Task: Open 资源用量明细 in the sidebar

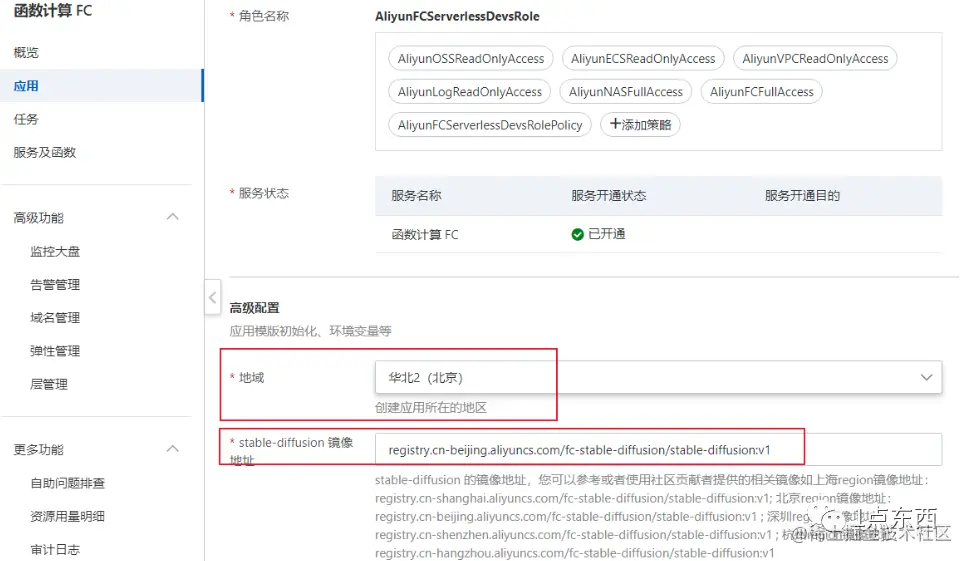Action: [67, 517]
